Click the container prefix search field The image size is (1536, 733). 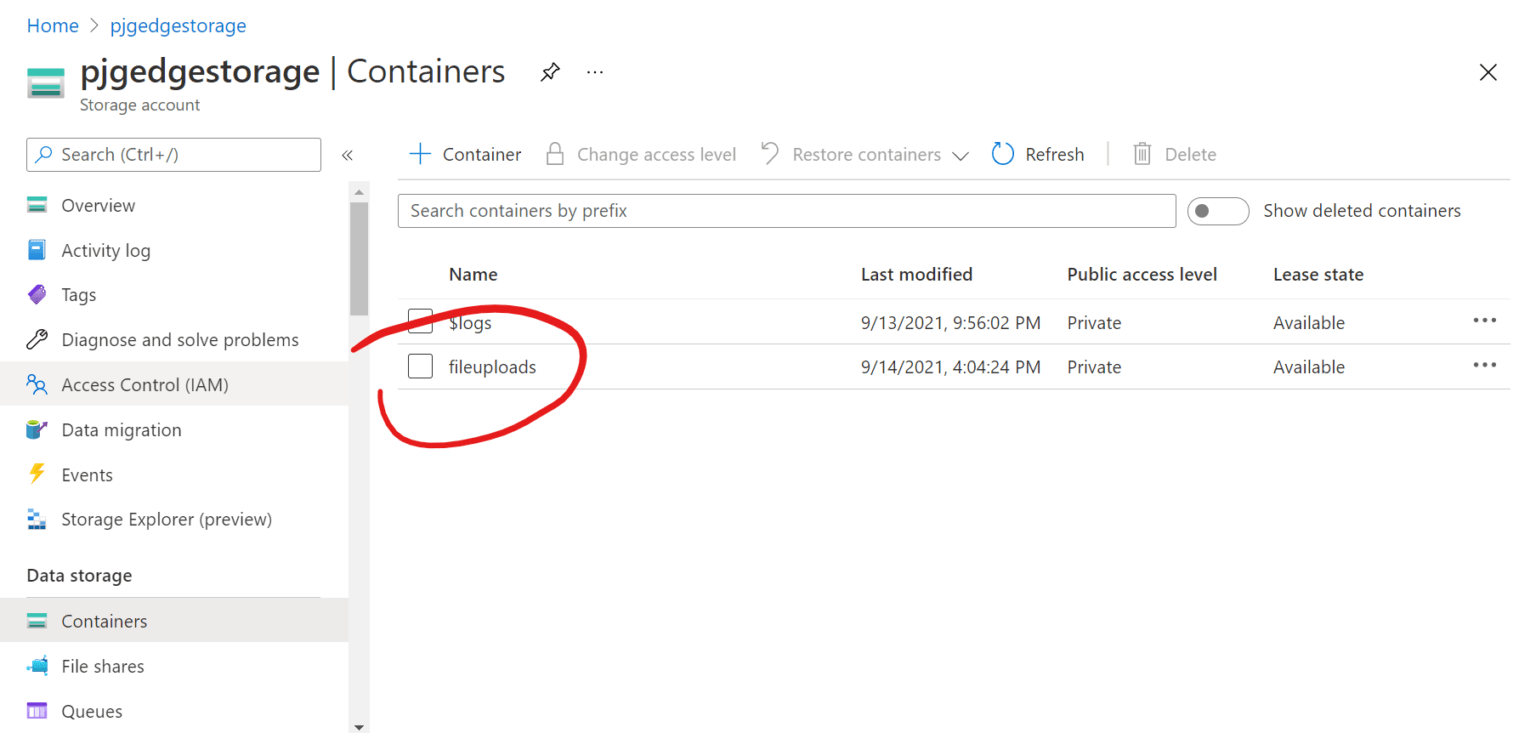point(787,210)
